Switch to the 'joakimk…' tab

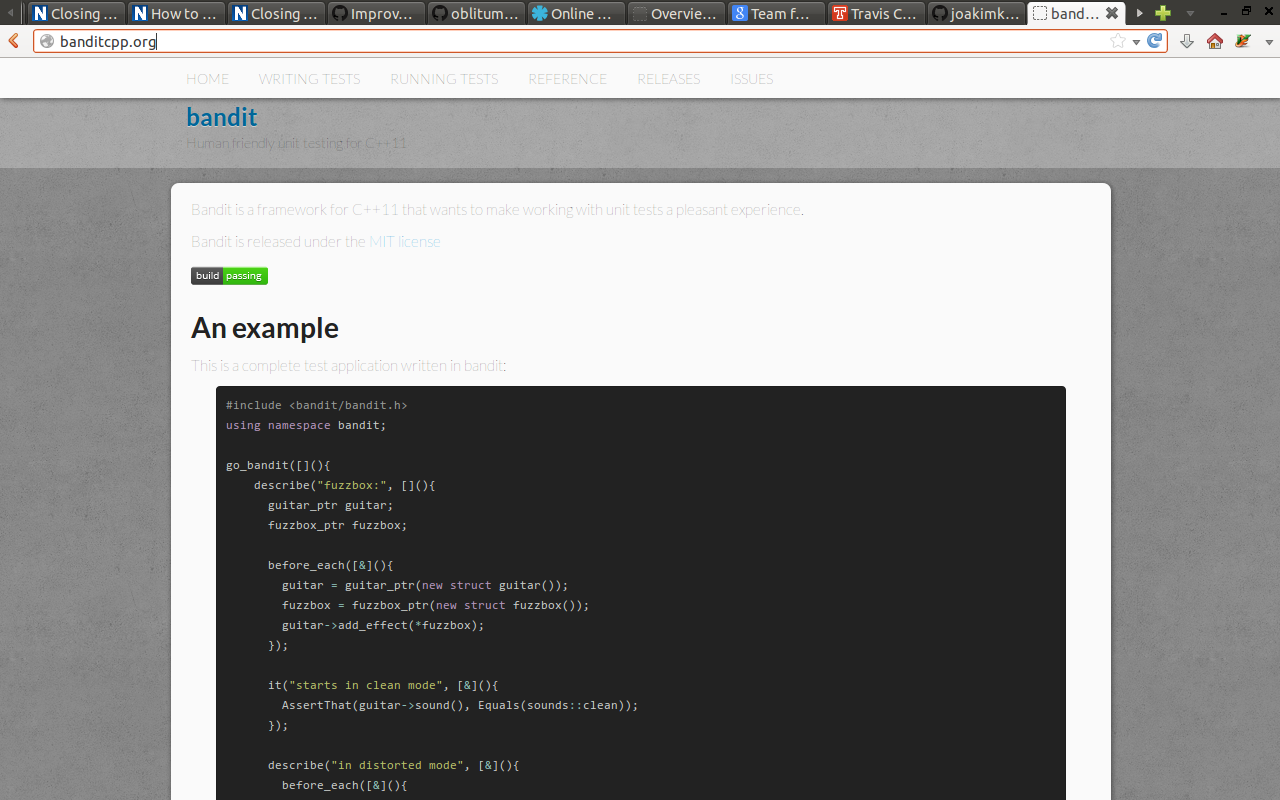coord(976,14)
